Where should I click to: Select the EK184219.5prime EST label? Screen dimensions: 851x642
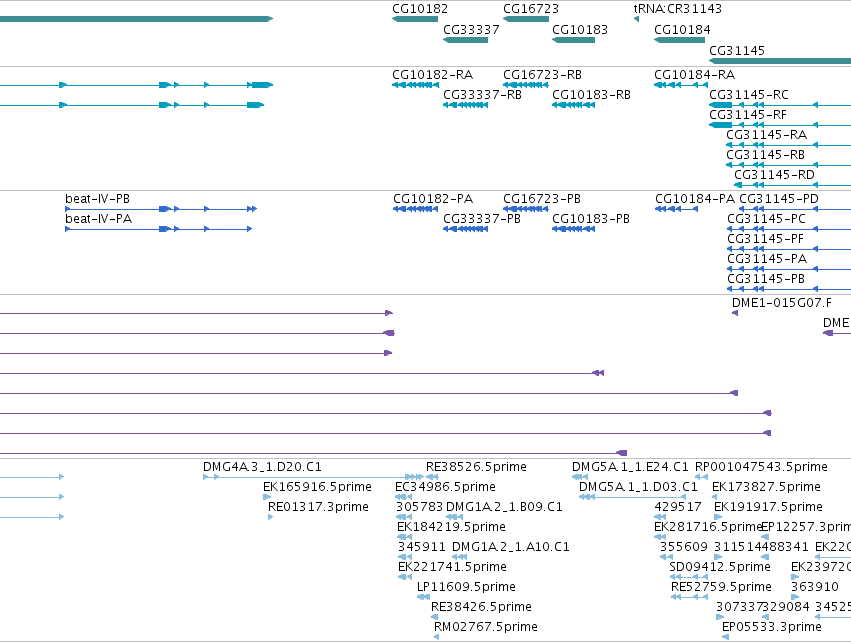click(x=451, y=527)
